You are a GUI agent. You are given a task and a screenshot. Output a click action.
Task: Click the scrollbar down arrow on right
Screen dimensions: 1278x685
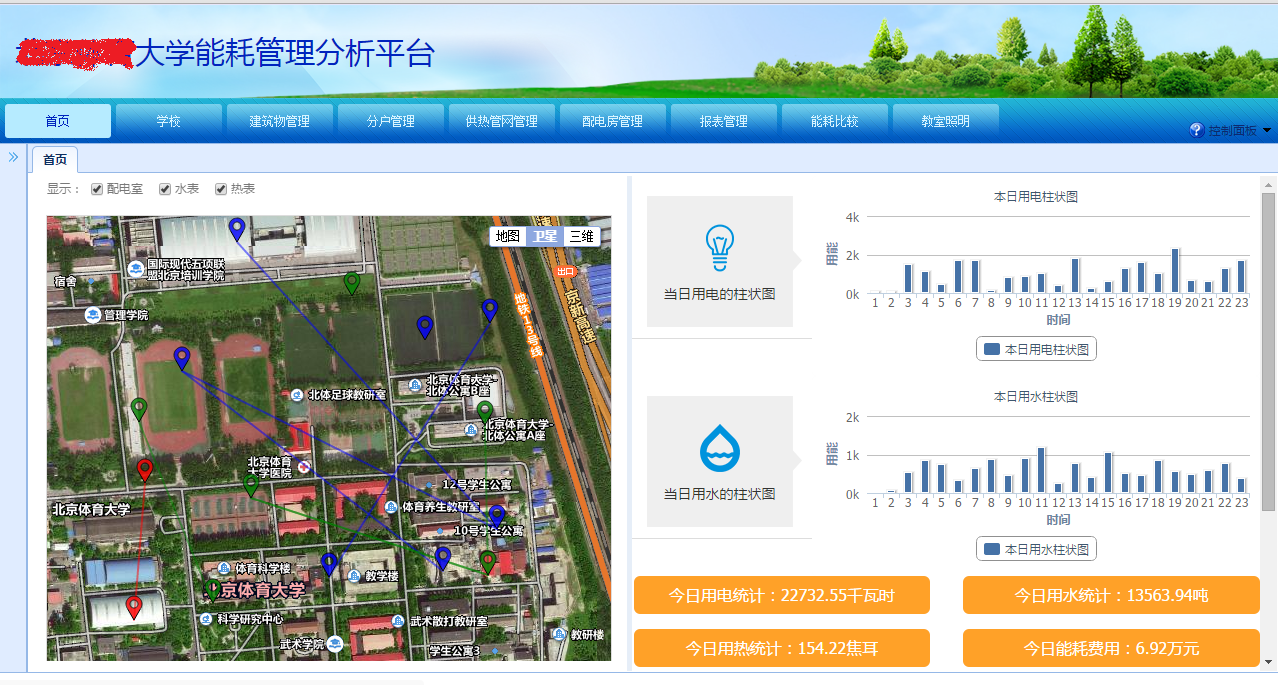point(1268,661)
